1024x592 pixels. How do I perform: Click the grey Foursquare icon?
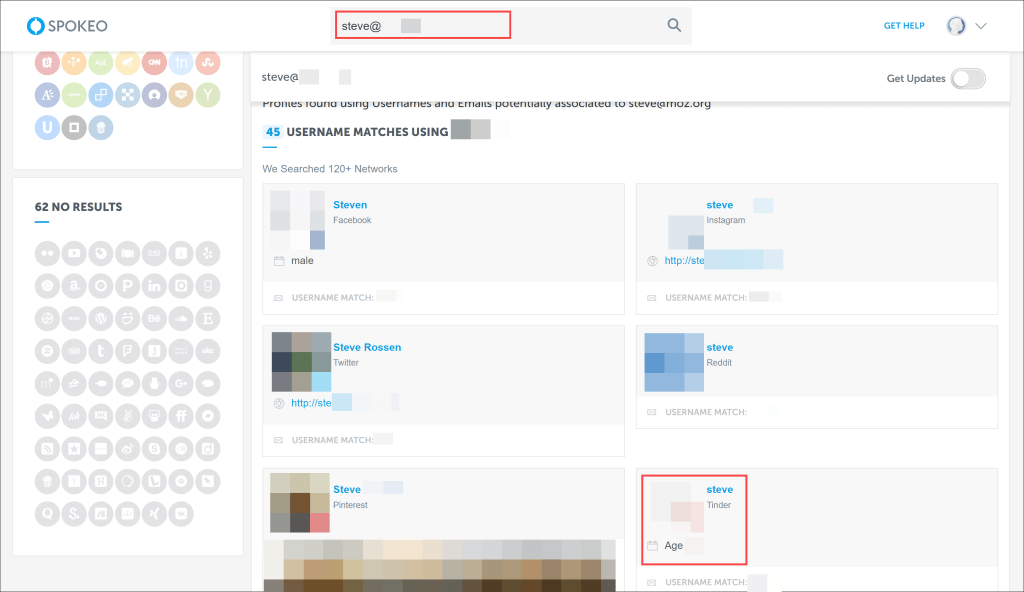[127, 351]
